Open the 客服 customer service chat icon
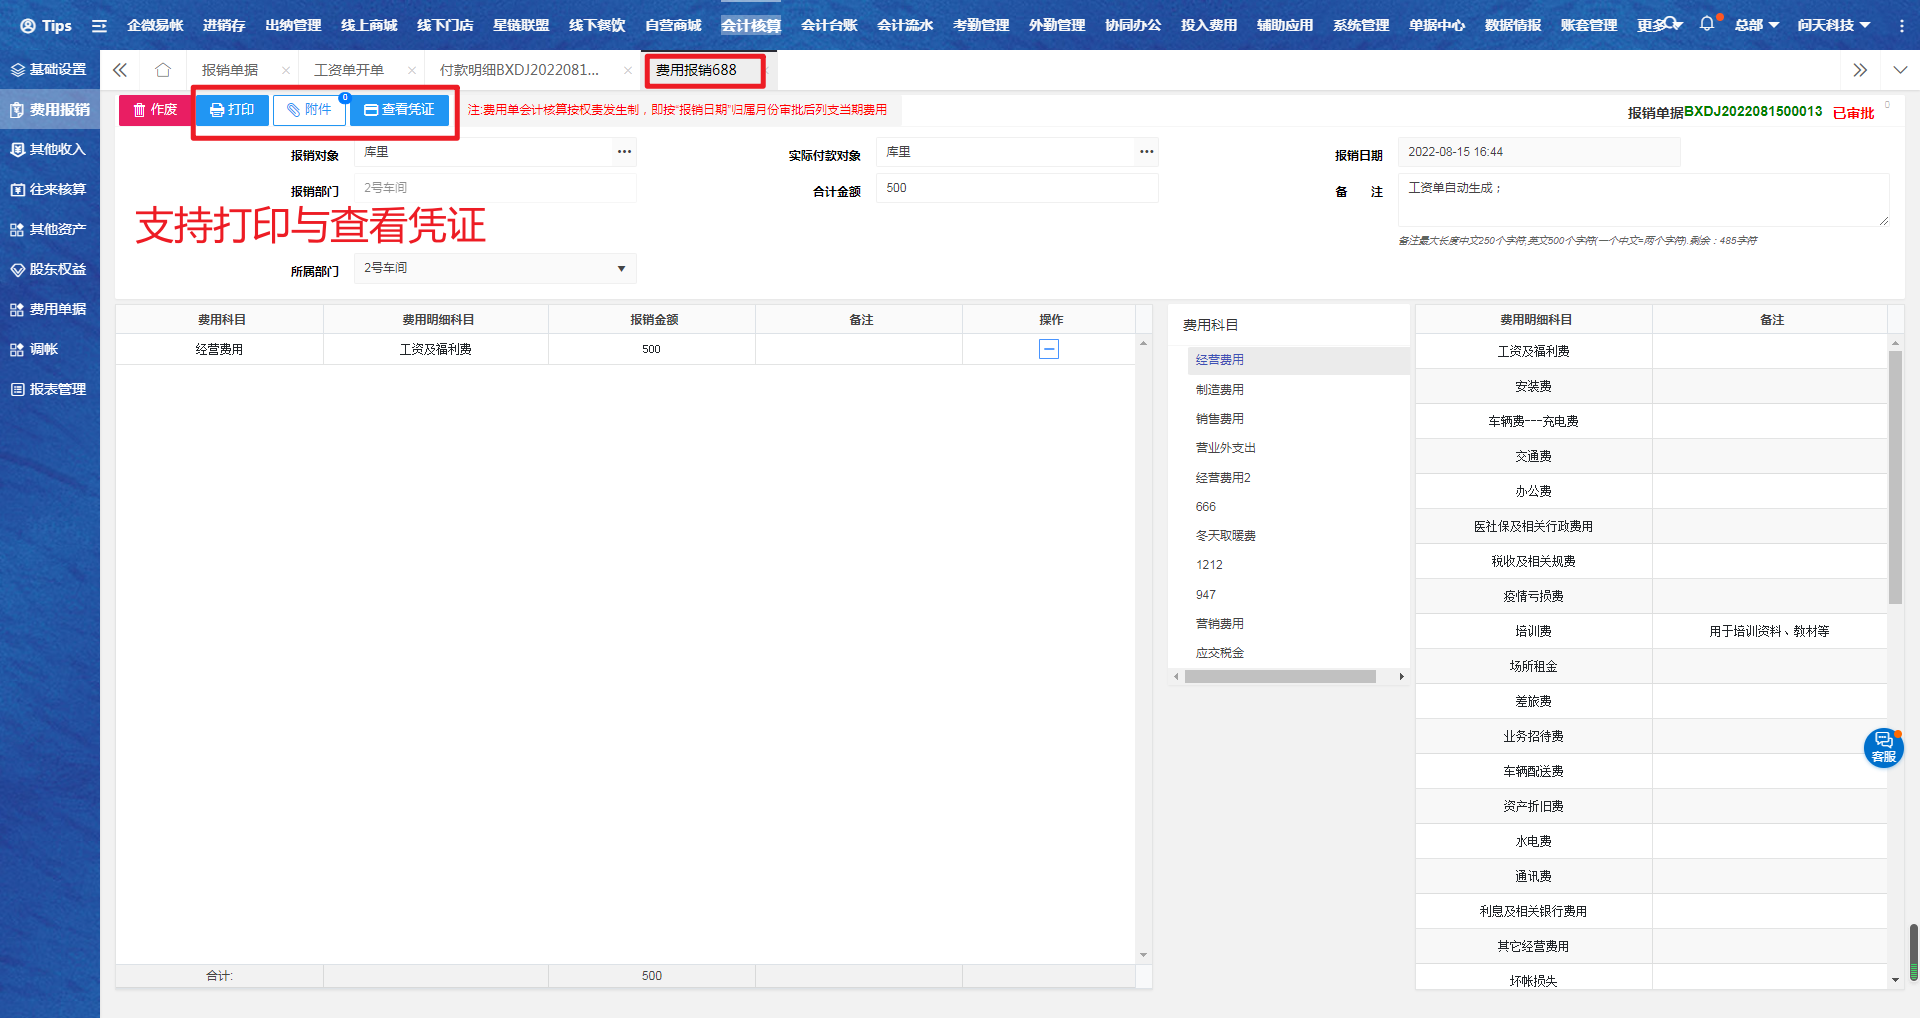Screen dimensions: 1920x1018 click(1883, 747)
